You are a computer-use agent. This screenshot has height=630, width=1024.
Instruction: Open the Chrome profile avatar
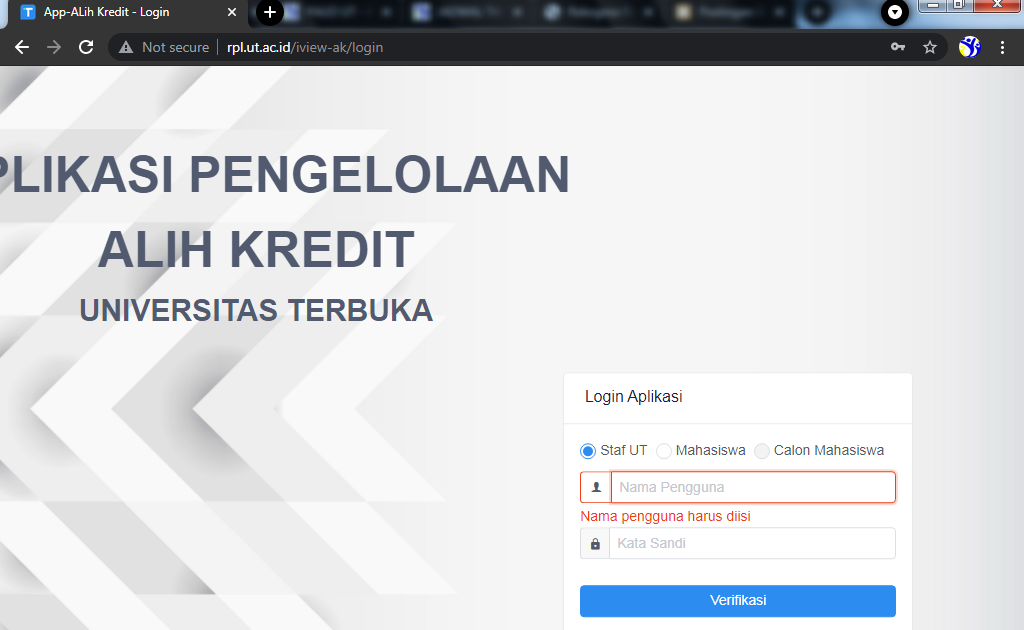tap(970, 47)
